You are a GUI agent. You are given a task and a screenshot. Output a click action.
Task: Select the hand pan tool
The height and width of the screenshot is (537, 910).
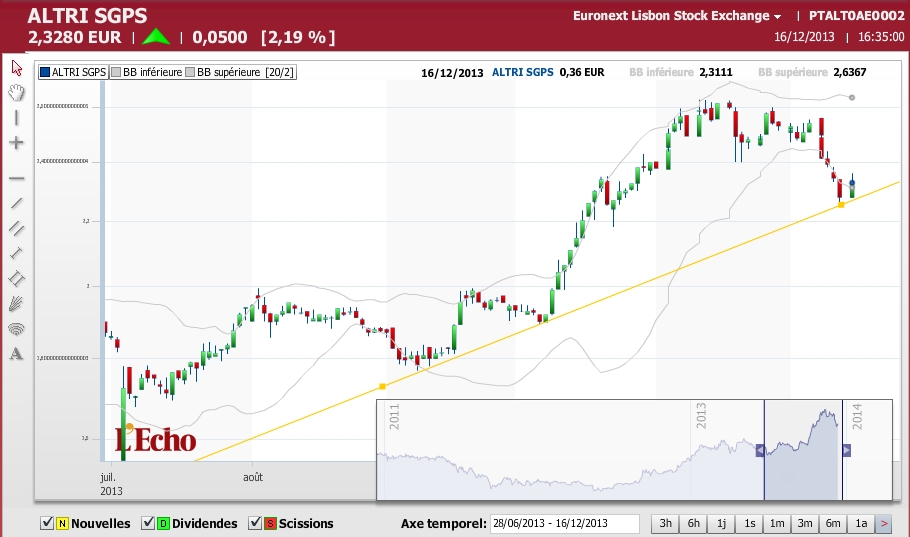pyautogui.click(x=16, y=92)
